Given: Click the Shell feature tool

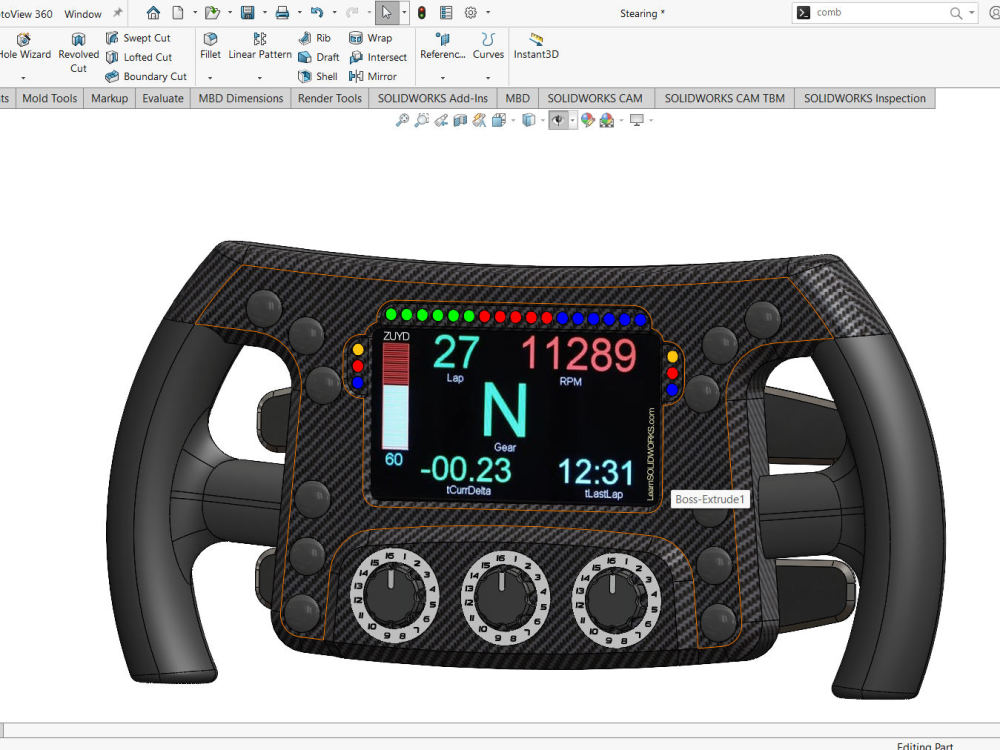Looking at the screenshot, I should click(318, 77).
